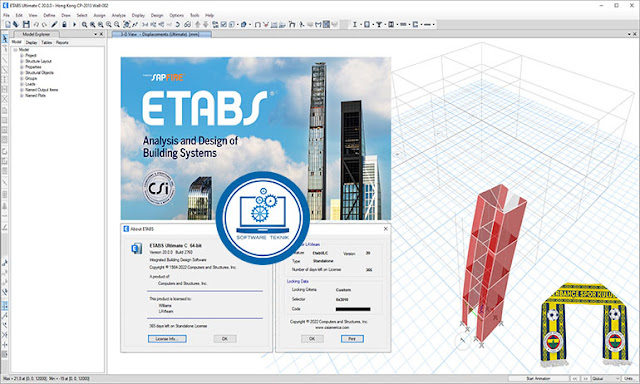640x384 pixels.
Task: Open the Analyze menu
Action: [119, 15]
